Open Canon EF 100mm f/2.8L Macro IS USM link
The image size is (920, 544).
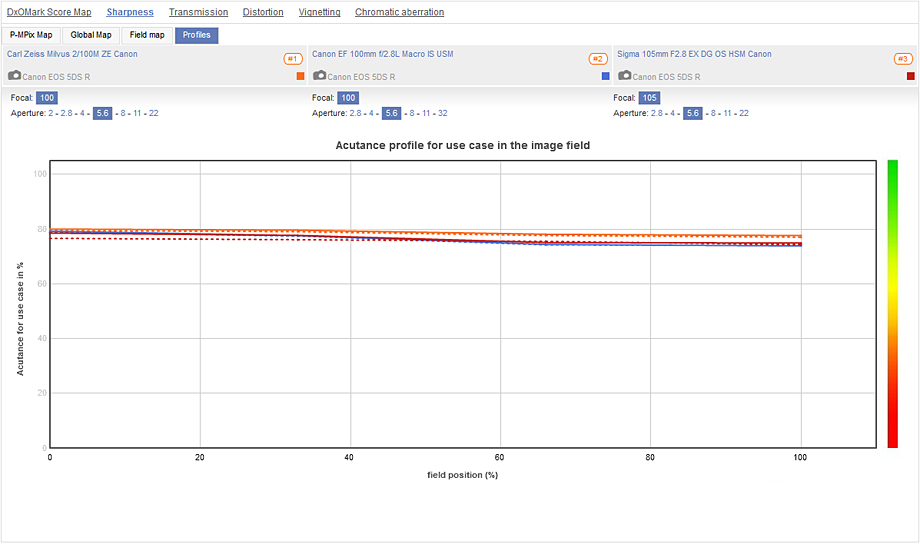pos(383,54)
